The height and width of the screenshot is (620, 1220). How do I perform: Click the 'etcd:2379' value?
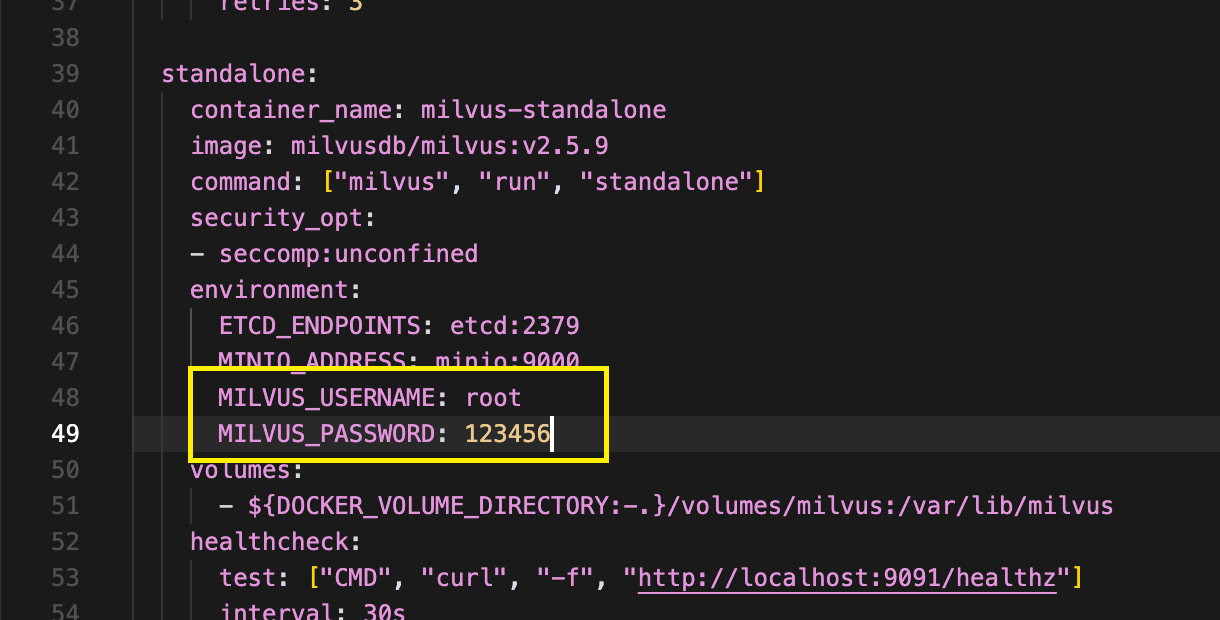(x=514, y=325)
